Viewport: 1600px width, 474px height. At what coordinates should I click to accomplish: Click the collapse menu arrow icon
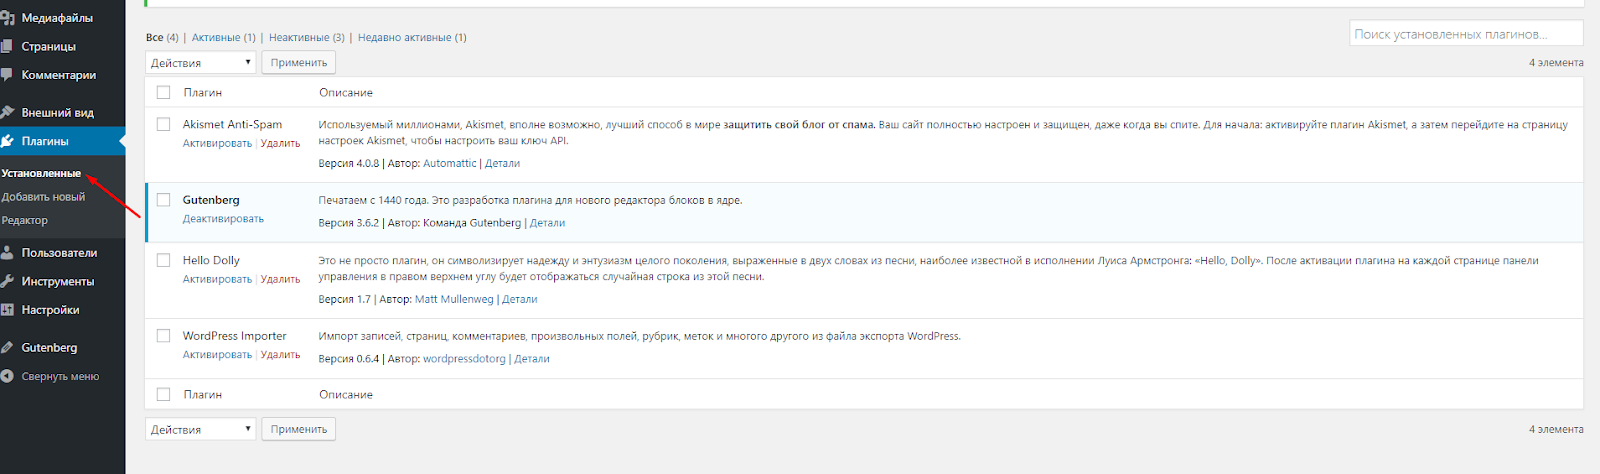(x=7, y=377)
